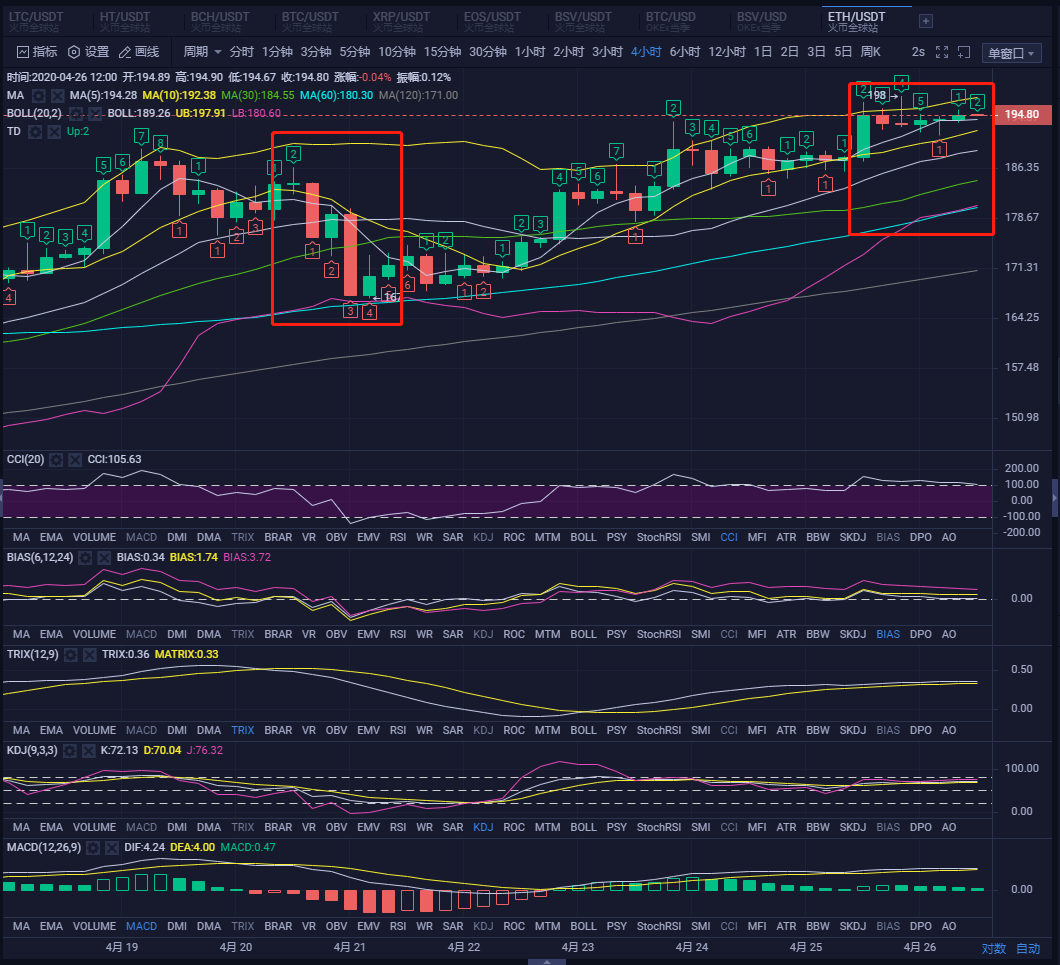Click the add-window icon beside fullscreen
Image resolution: width=1060 pixels, height=965 pixels.
[x=964, y=52]
